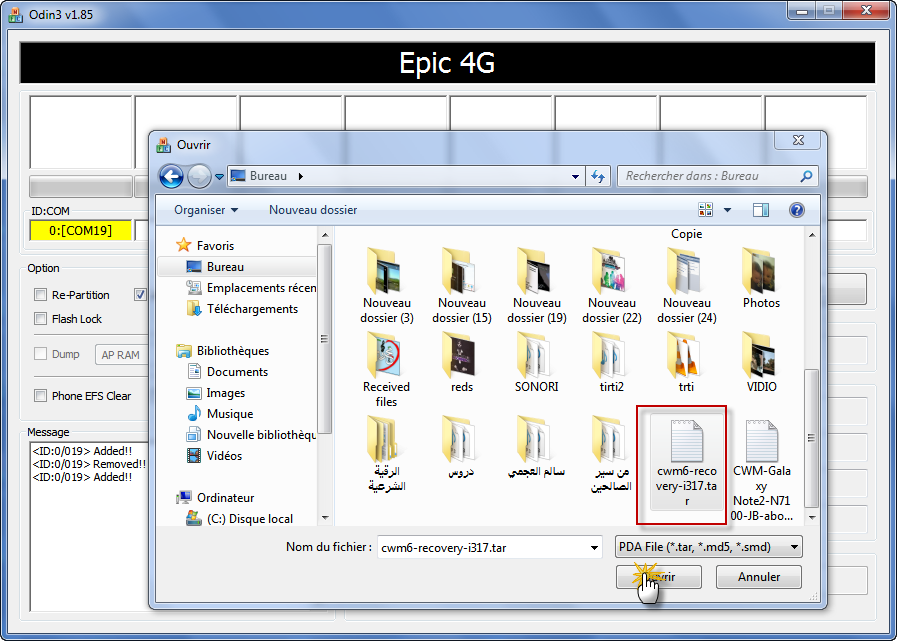Open the PDA File type filter dropdown
Viewport: 897px width, 641px height.
(708, 547)
